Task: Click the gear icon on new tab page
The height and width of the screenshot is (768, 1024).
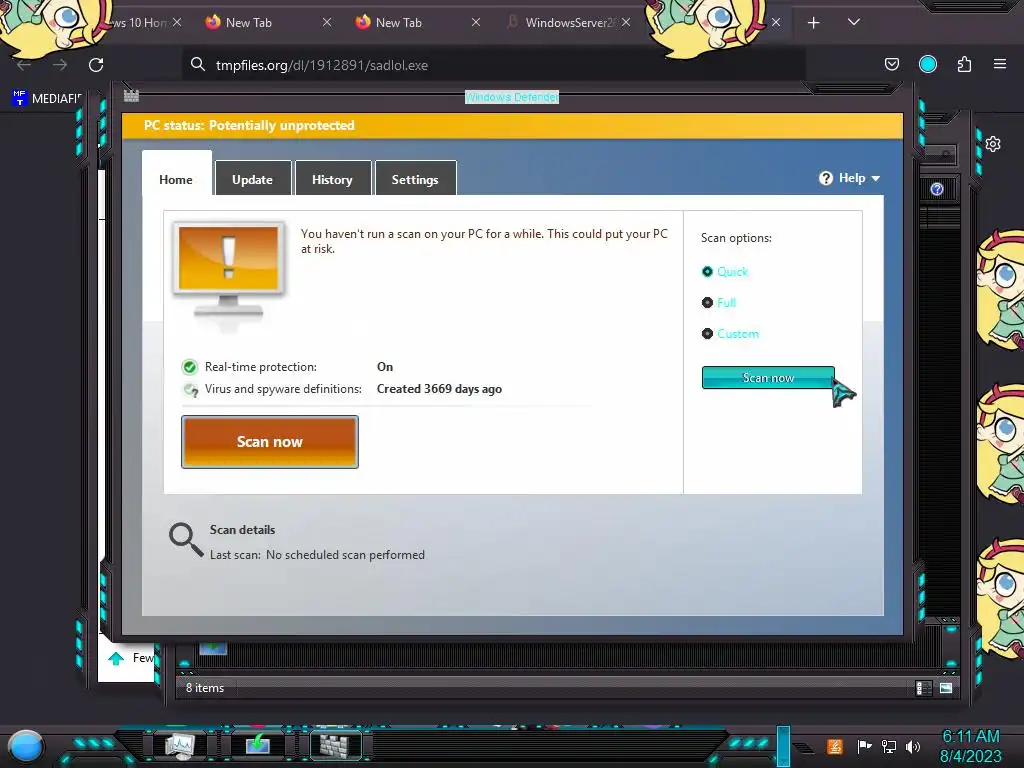Action: coord(993,144)
